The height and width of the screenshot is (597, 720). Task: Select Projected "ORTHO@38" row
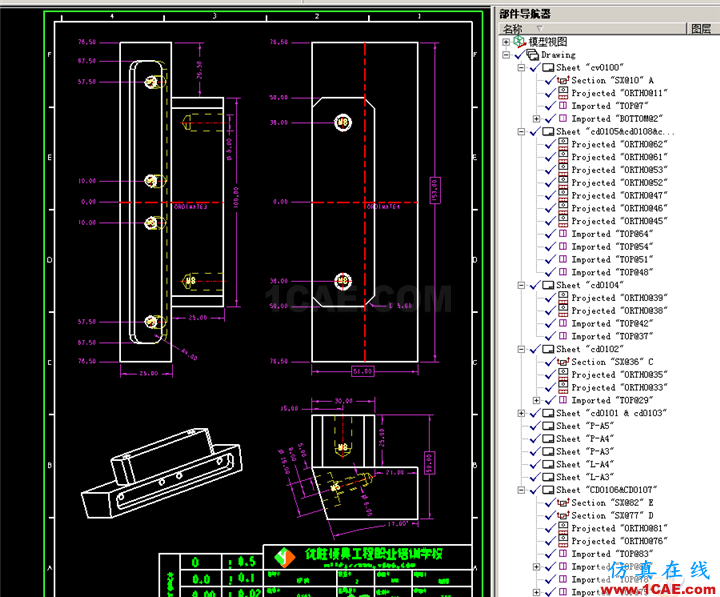(619, 311)
